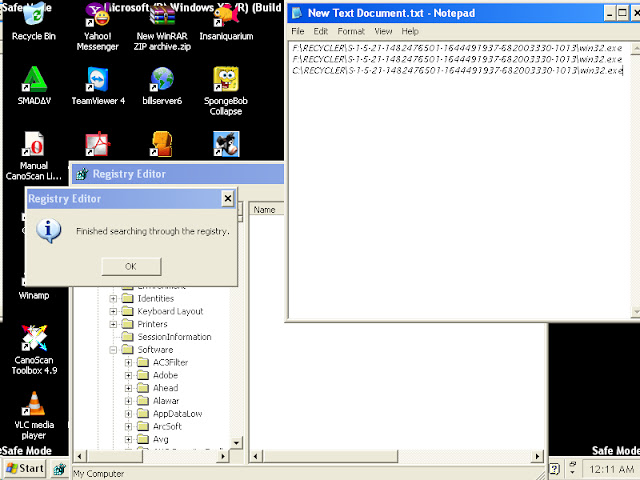Click values pane scroll right arrow
The height and width of the screenshot is (480, 640).
(x=538, y=456)
